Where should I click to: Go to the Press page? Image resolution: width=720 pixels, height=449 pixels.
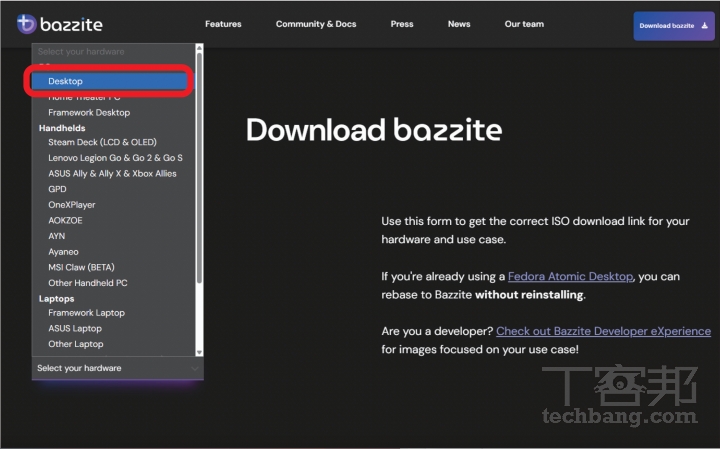click(x=402, y=24)
